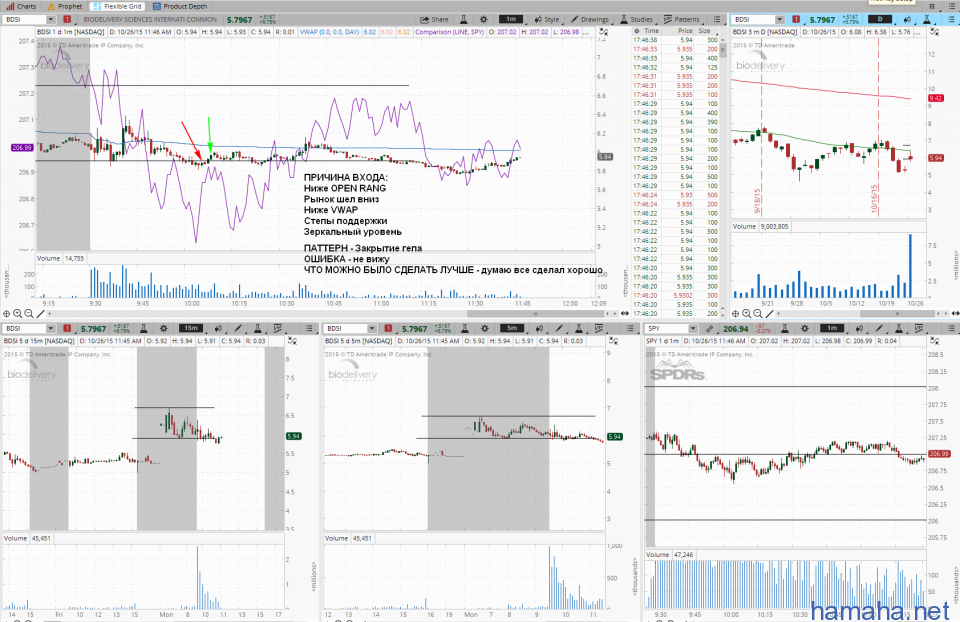The height and width of the screenshot is (622, 960).
Task: Click the red link badge on 15m chart
Action: [x=67, y=329]
